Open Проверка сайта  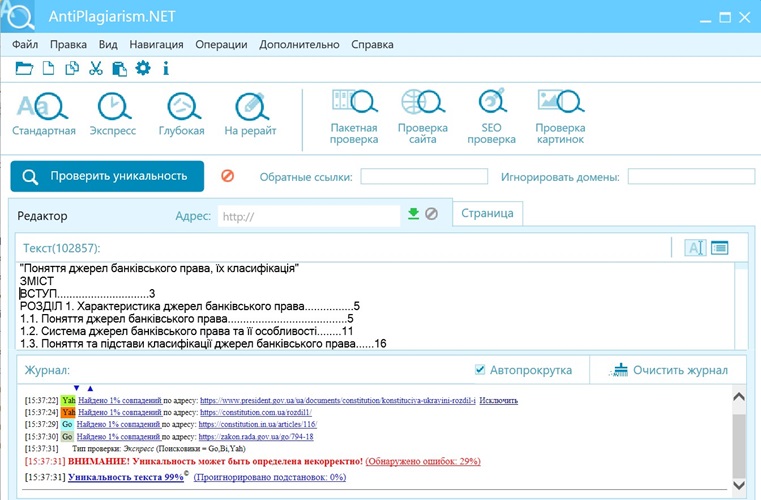pyautogui.click(x=423, y=117)
